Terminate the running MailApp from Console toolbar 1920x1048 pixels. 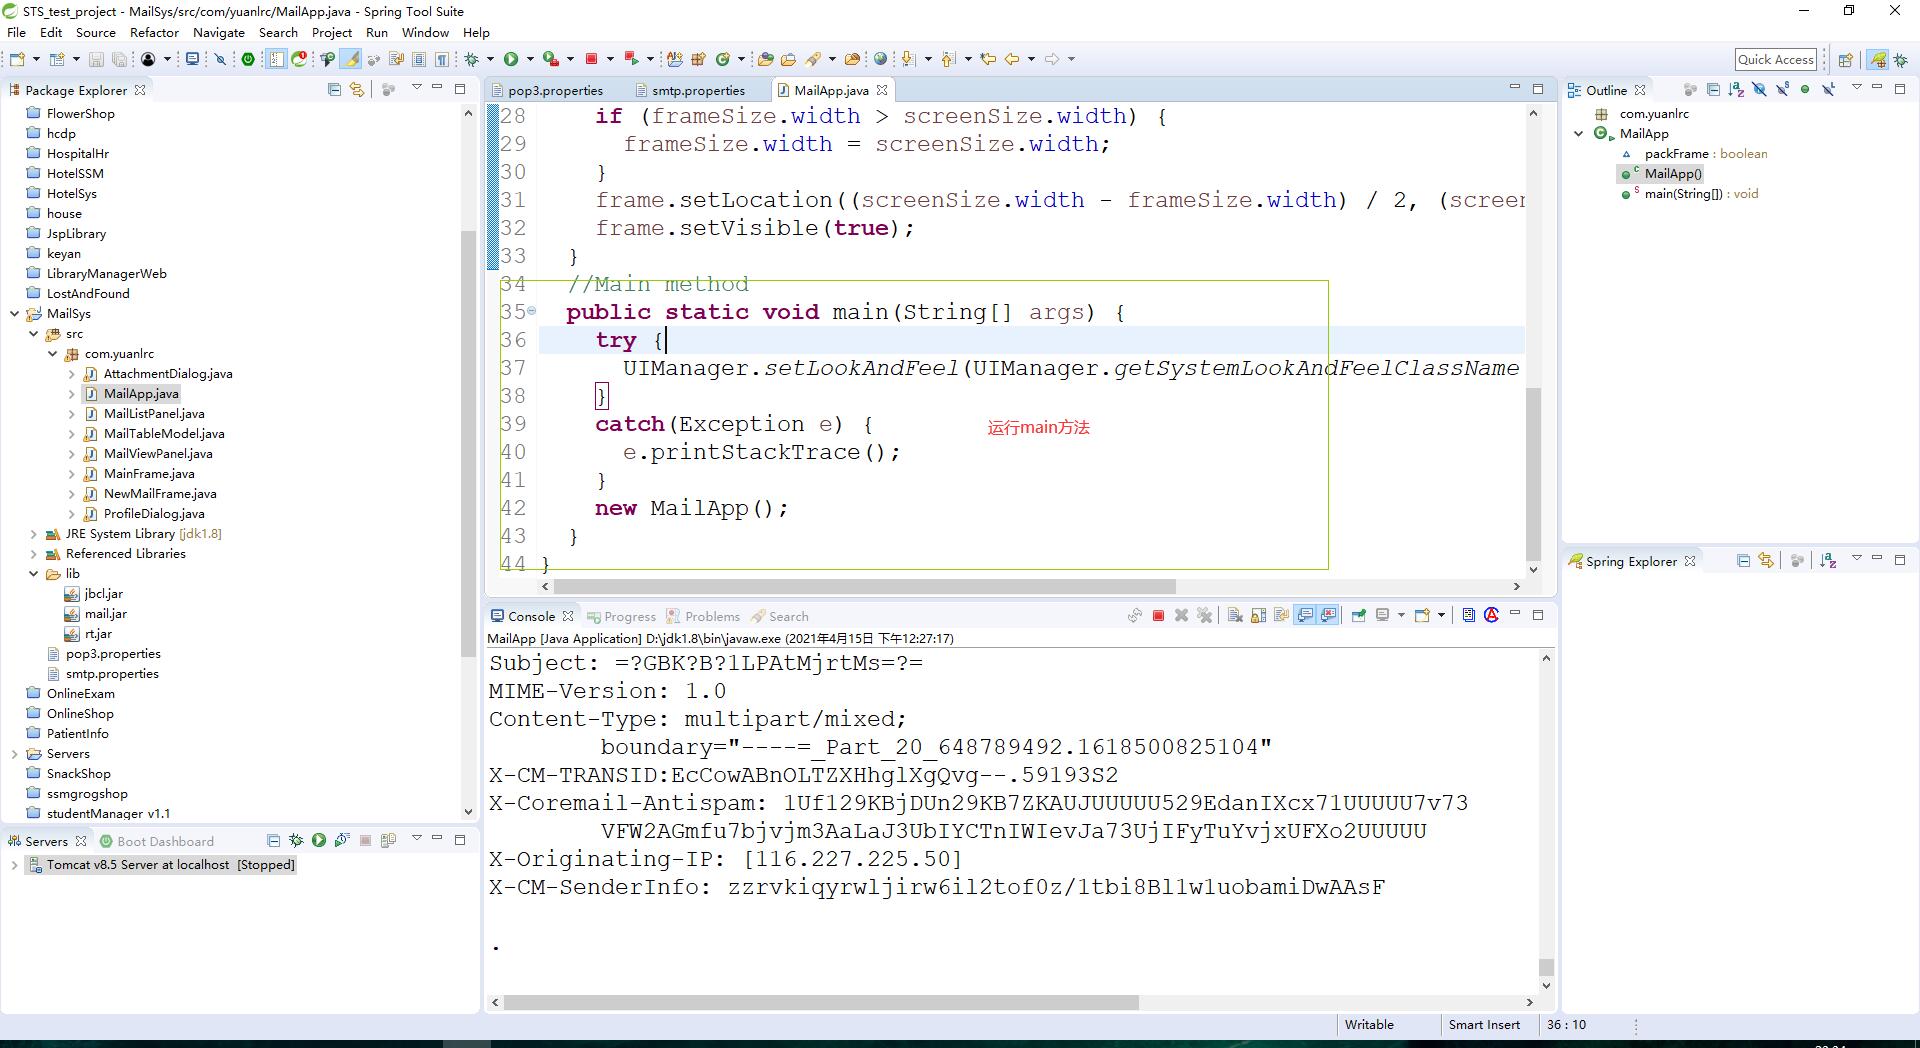(1158, 616)
